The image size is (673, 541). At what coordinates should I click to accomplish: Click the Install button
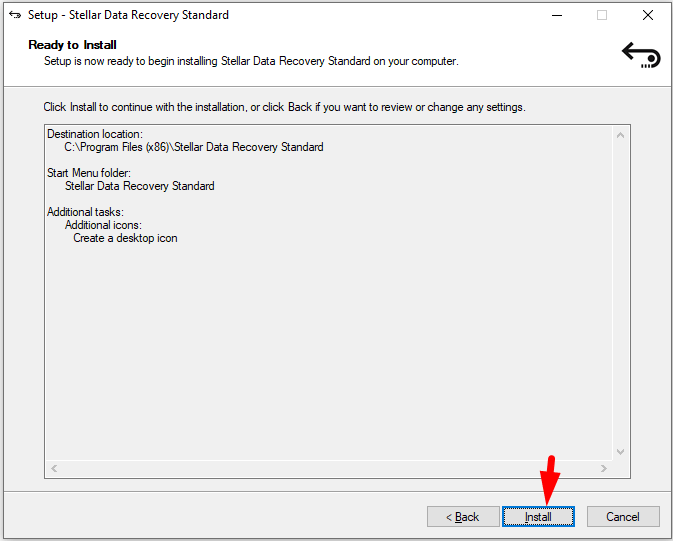coord(538,517)
